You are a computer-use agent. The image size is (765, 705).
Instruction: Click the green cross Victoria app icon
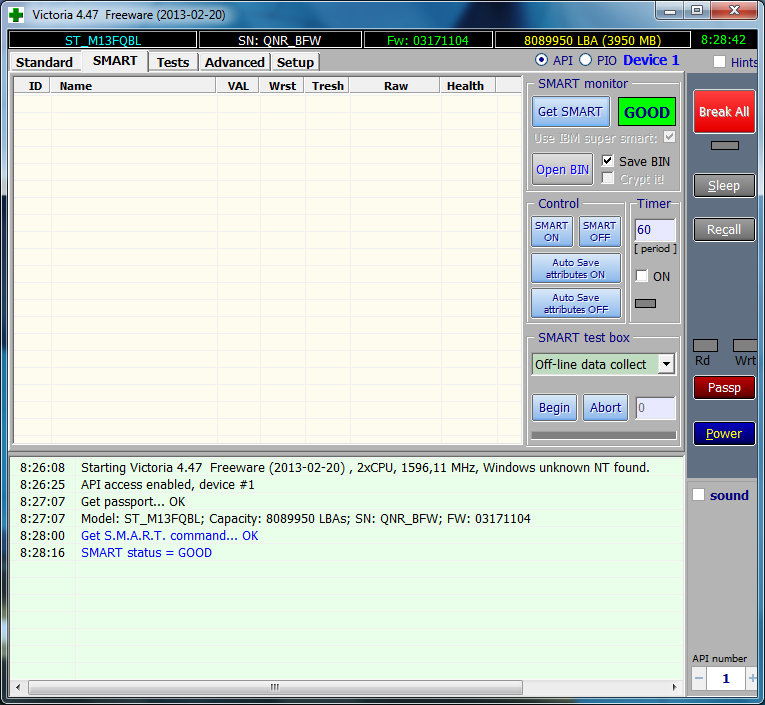click(16, 15)
